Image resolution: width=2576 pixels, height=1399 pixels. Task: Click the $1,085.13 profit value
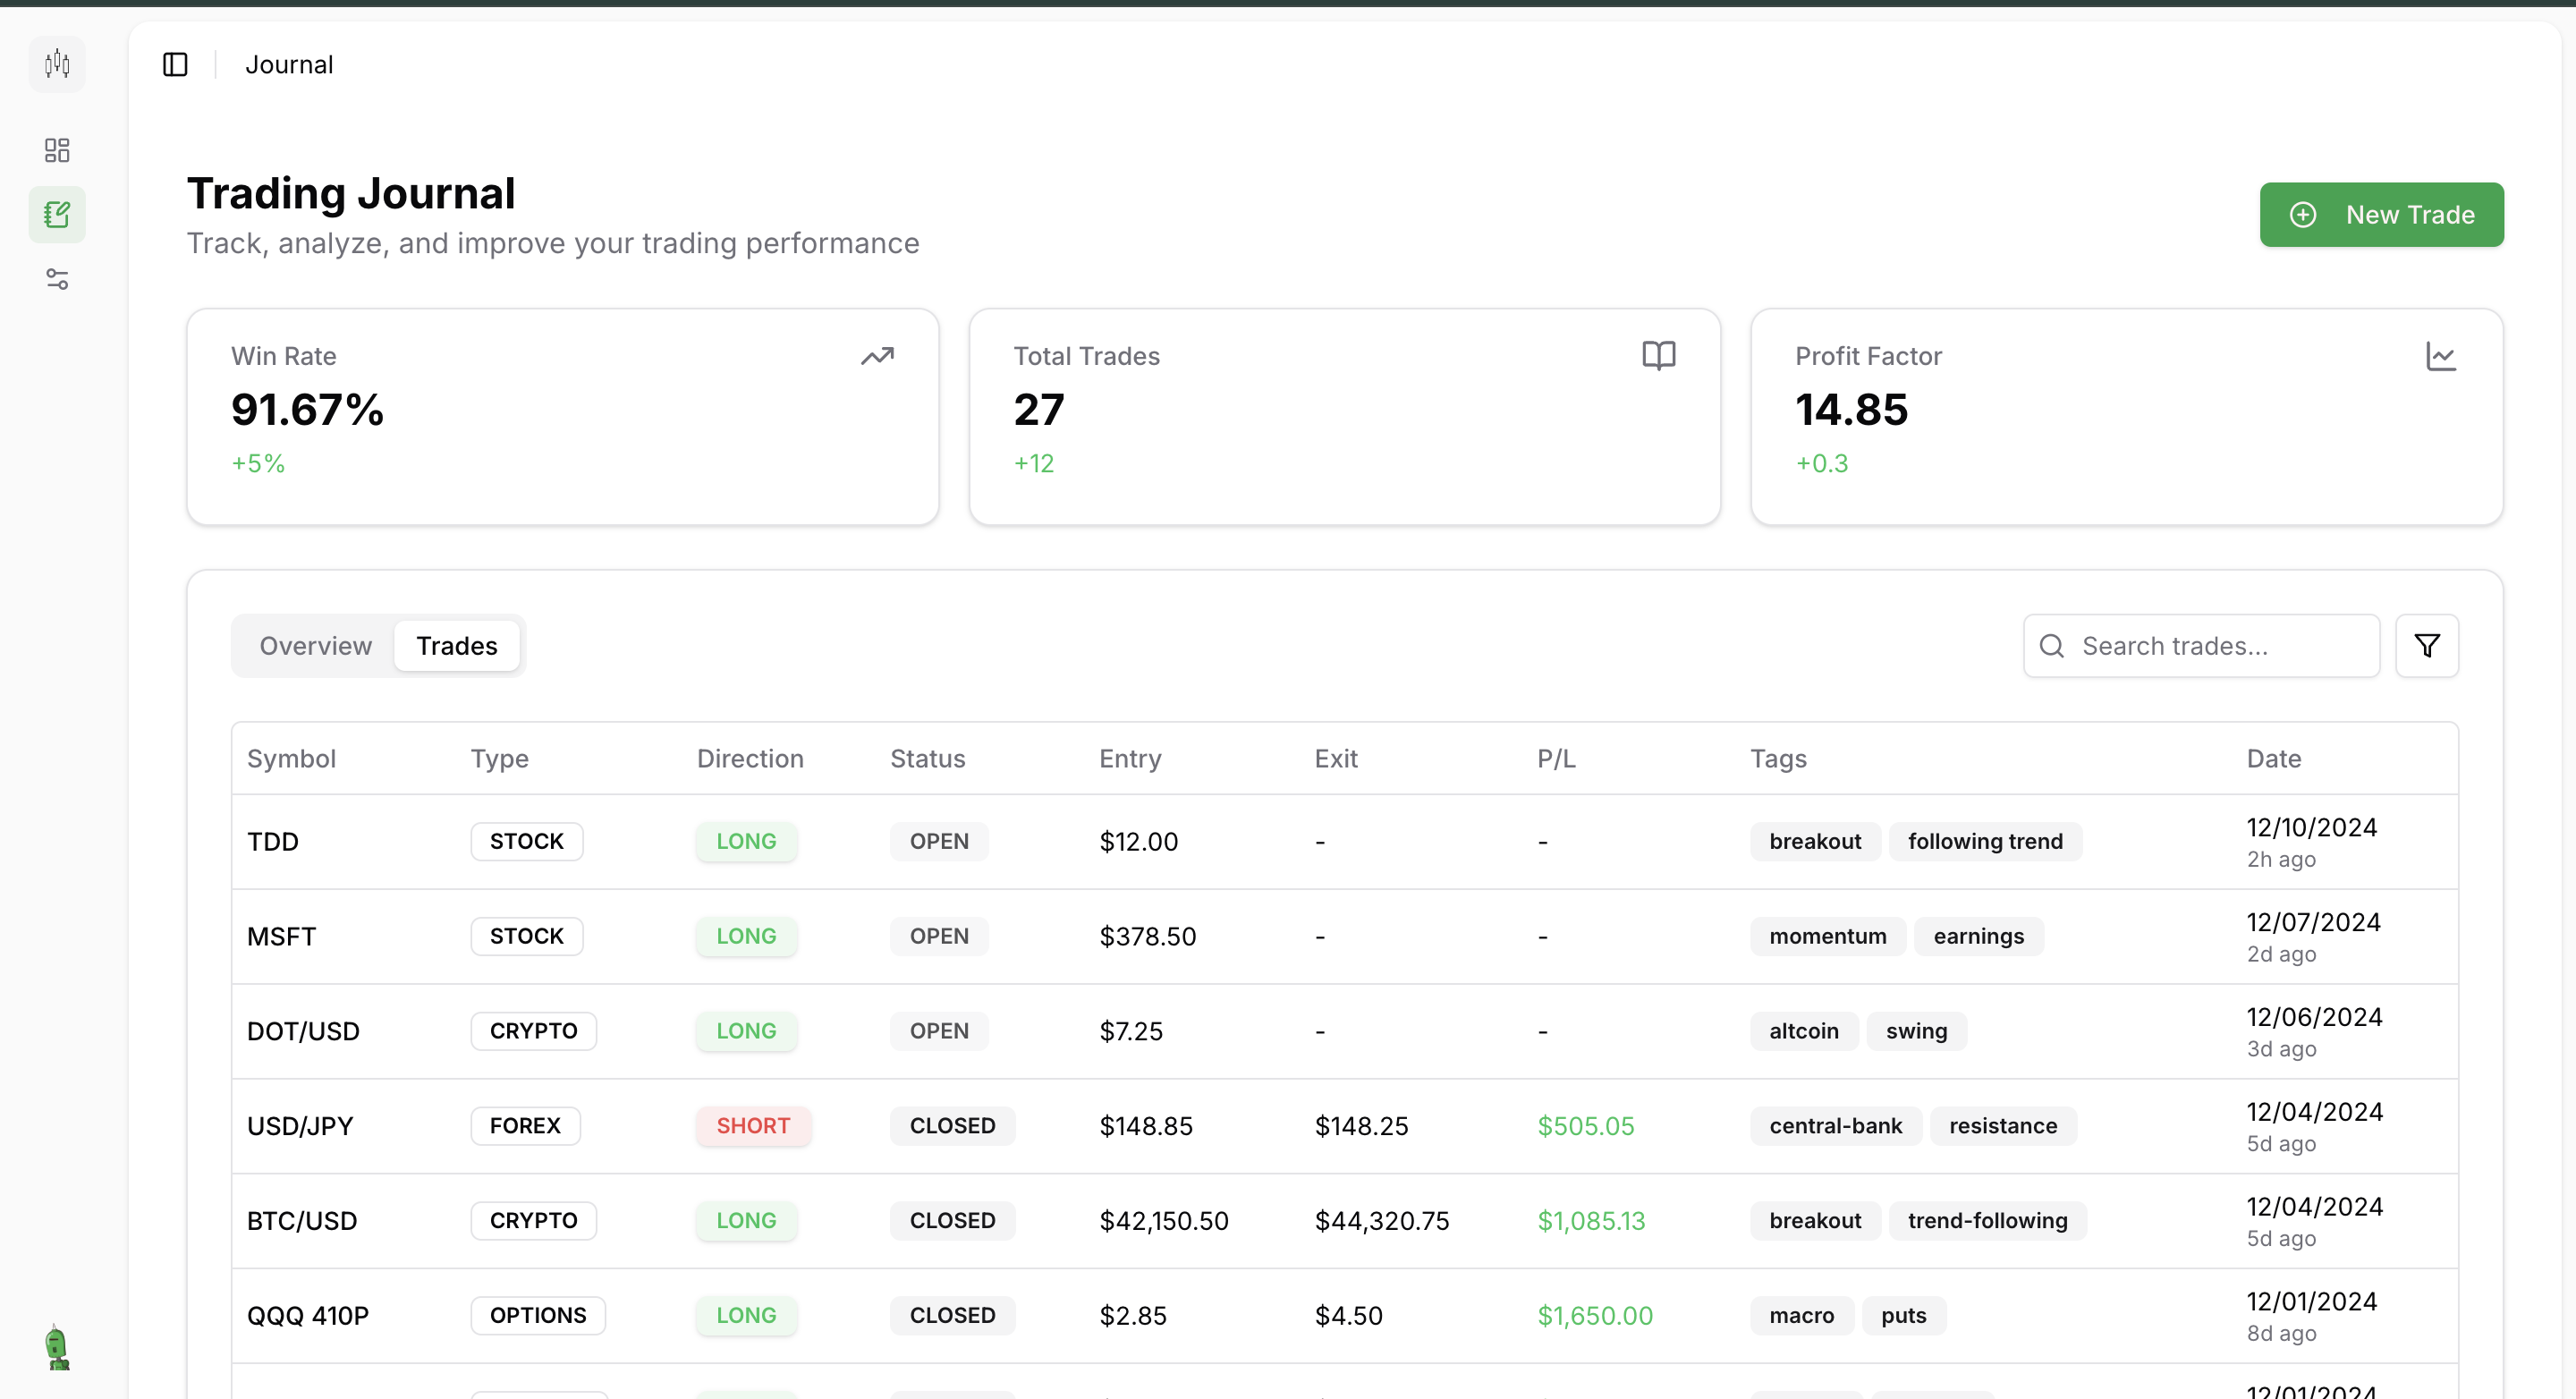coord(1591,1221)
